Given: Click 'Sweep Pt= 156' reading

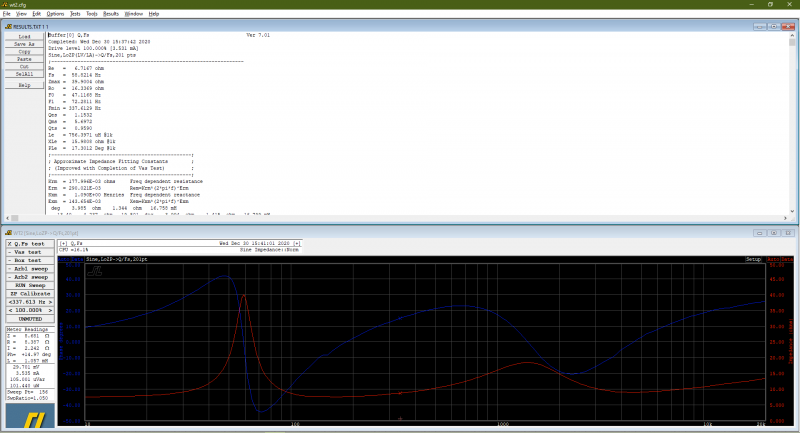Looking at the screenshot, I should tap(28, 392).
